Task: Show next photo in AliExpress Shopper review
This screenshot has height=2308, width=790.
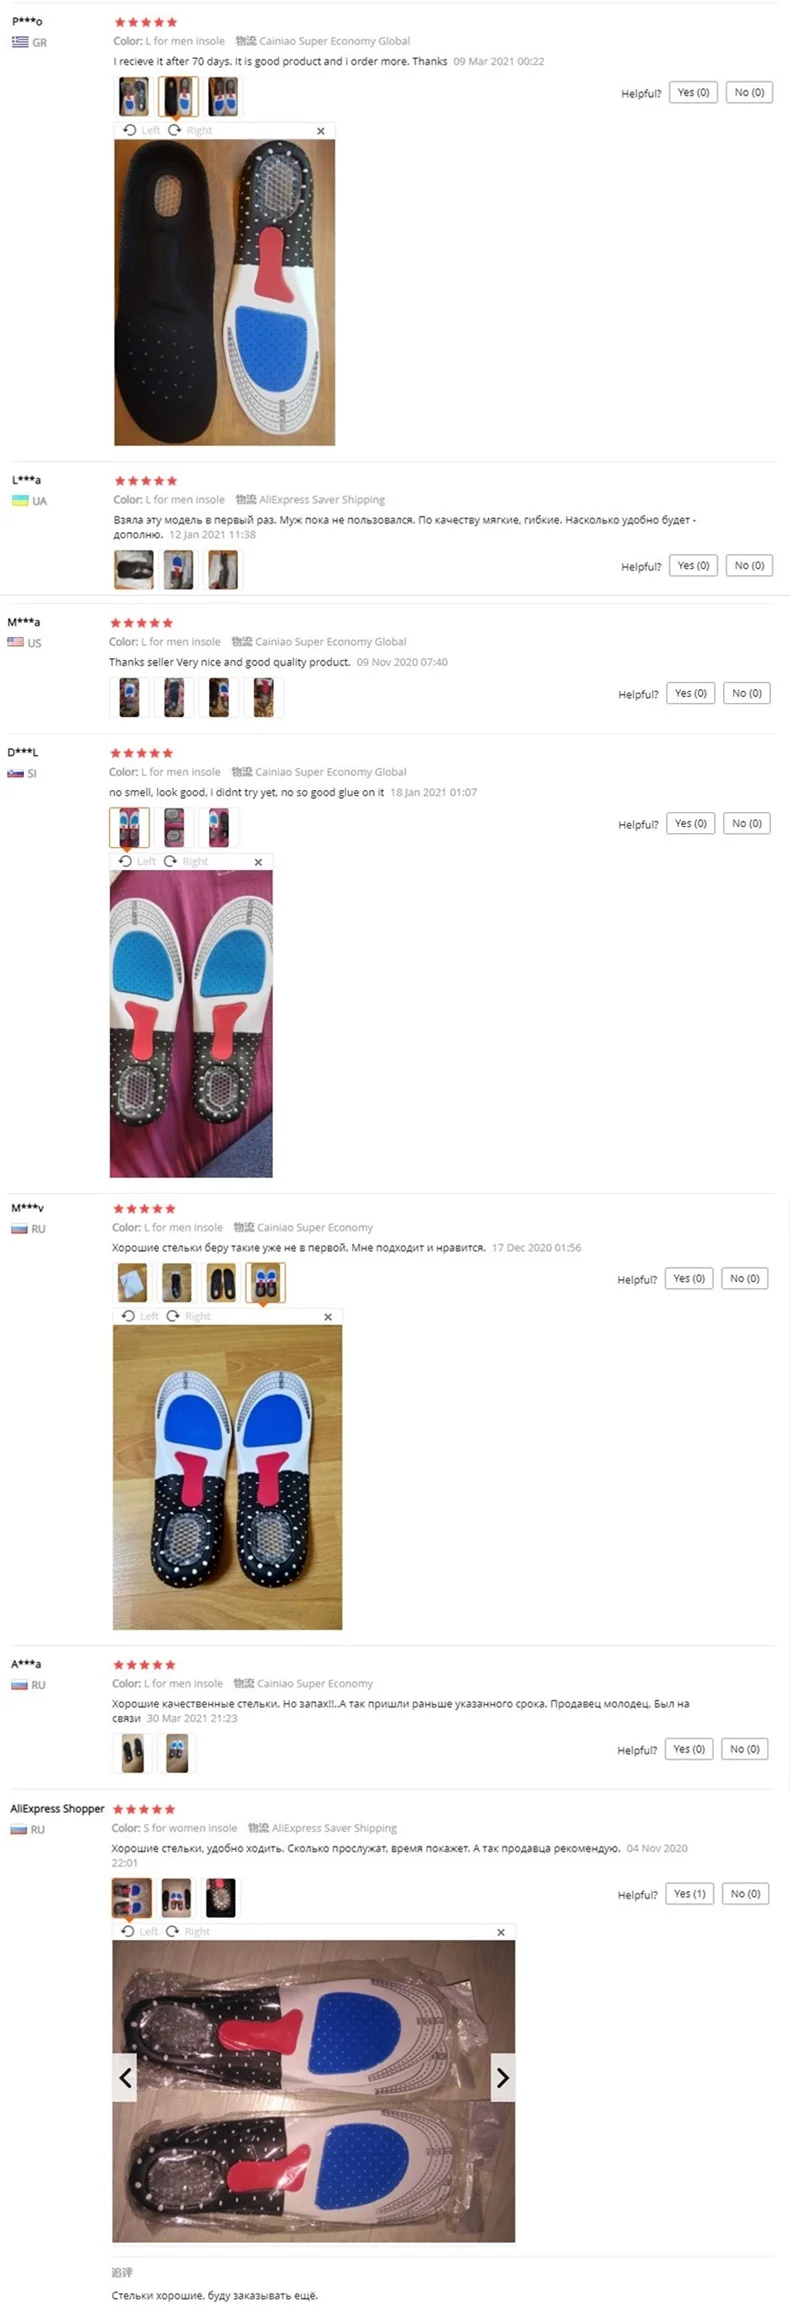Action: 502,2078
